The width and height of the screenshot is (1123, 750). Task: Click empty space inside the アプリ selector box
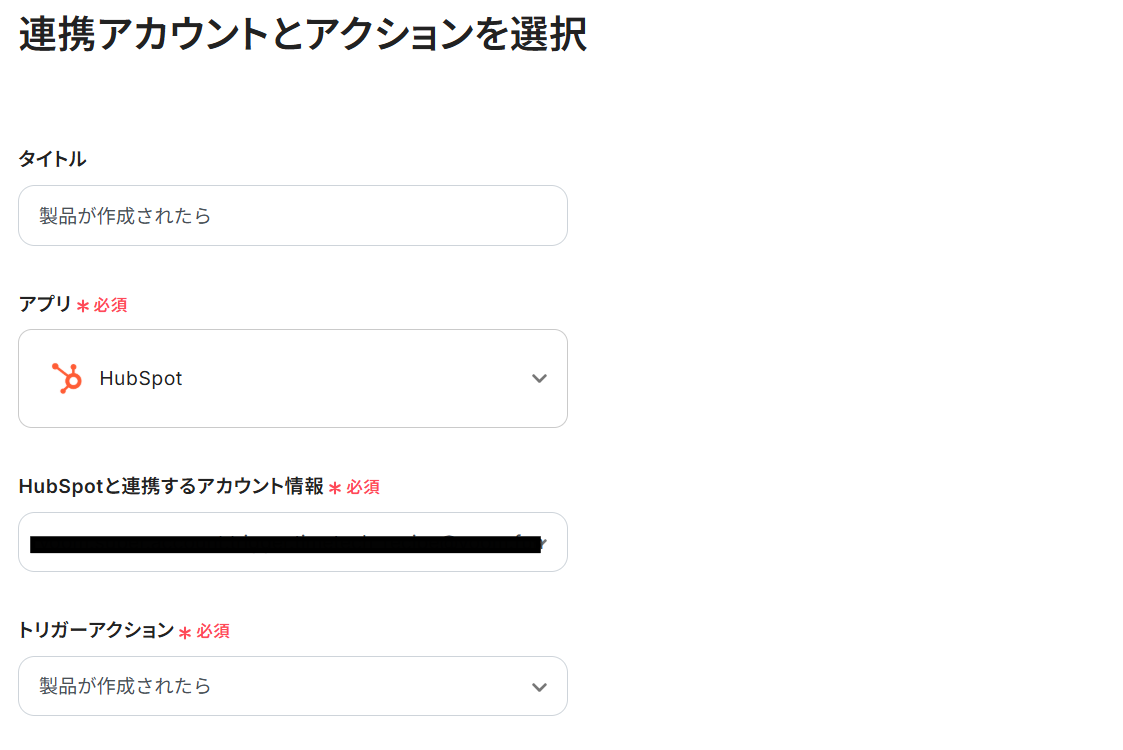350,379
